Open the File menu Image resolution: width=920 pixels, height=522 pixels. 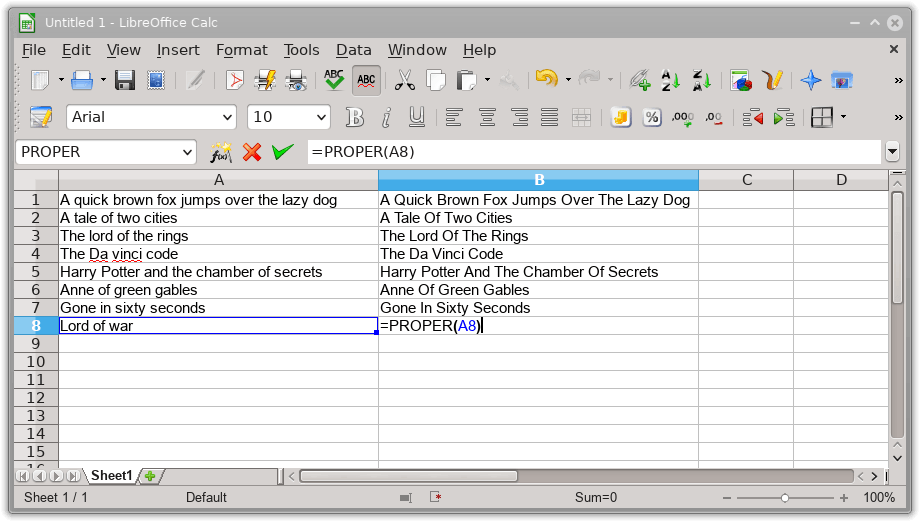(33, 50)
